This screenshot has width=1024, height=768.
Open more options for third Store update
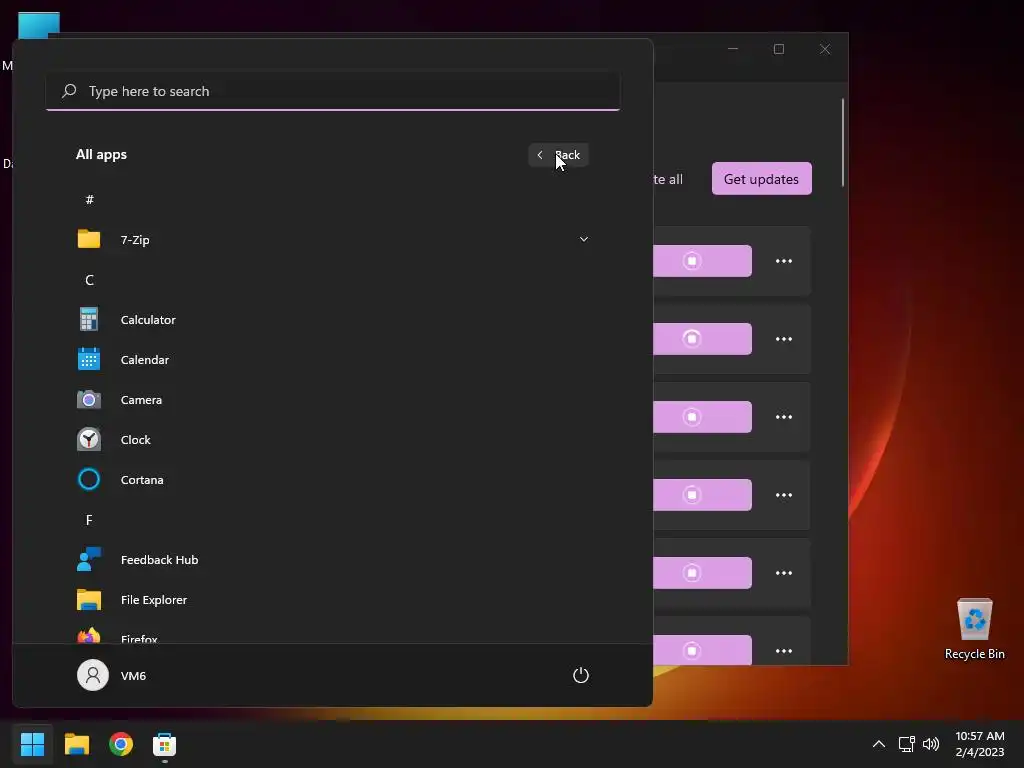click(784, 417)
